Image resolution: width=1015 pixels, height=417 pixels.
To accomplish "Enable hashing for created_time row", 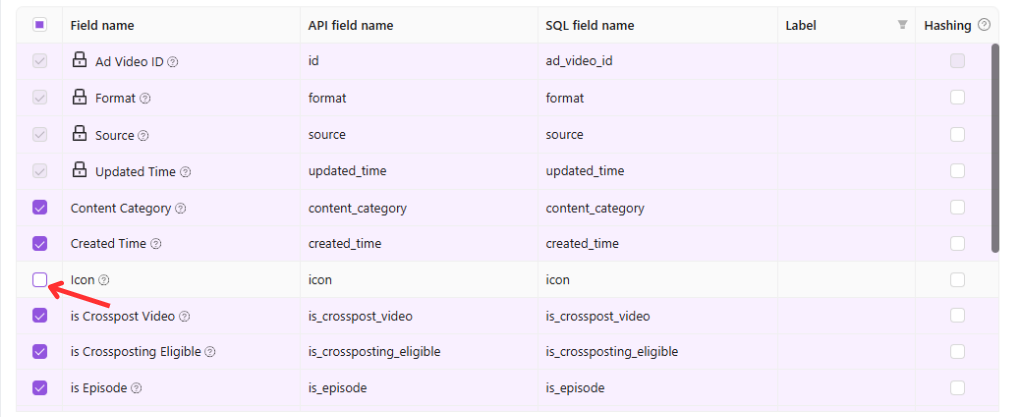I will pos(957,243).
